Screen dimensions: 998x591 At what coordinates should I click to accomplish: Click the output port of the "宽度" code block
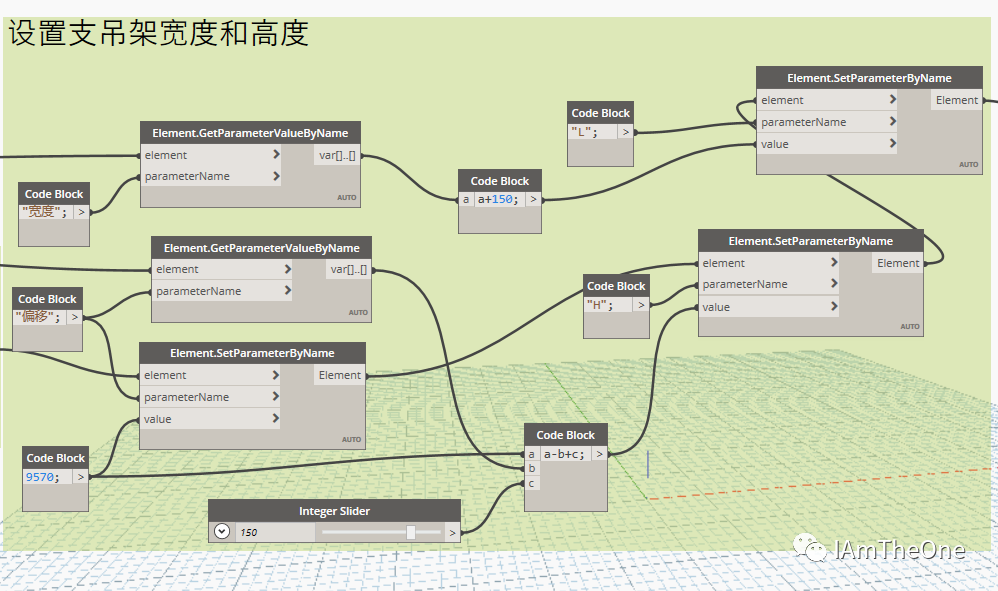click(x=81, y=212)
